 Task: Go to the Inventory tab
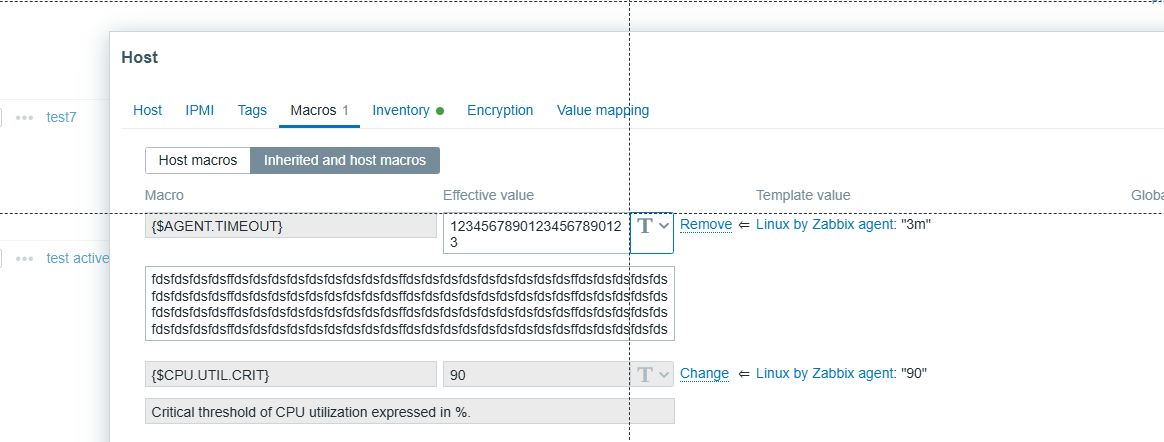pyautogui.click(x=401, y=110)
